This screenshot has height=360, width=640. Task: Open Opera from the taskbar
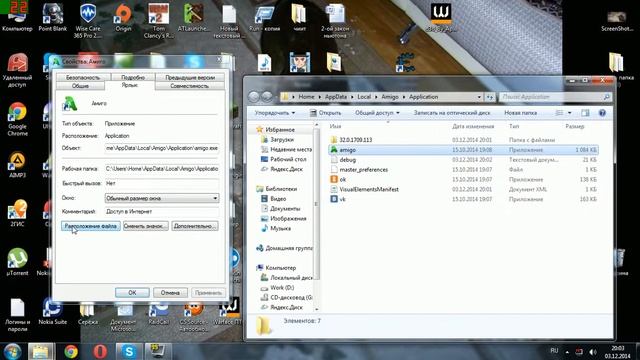point(100,351)
